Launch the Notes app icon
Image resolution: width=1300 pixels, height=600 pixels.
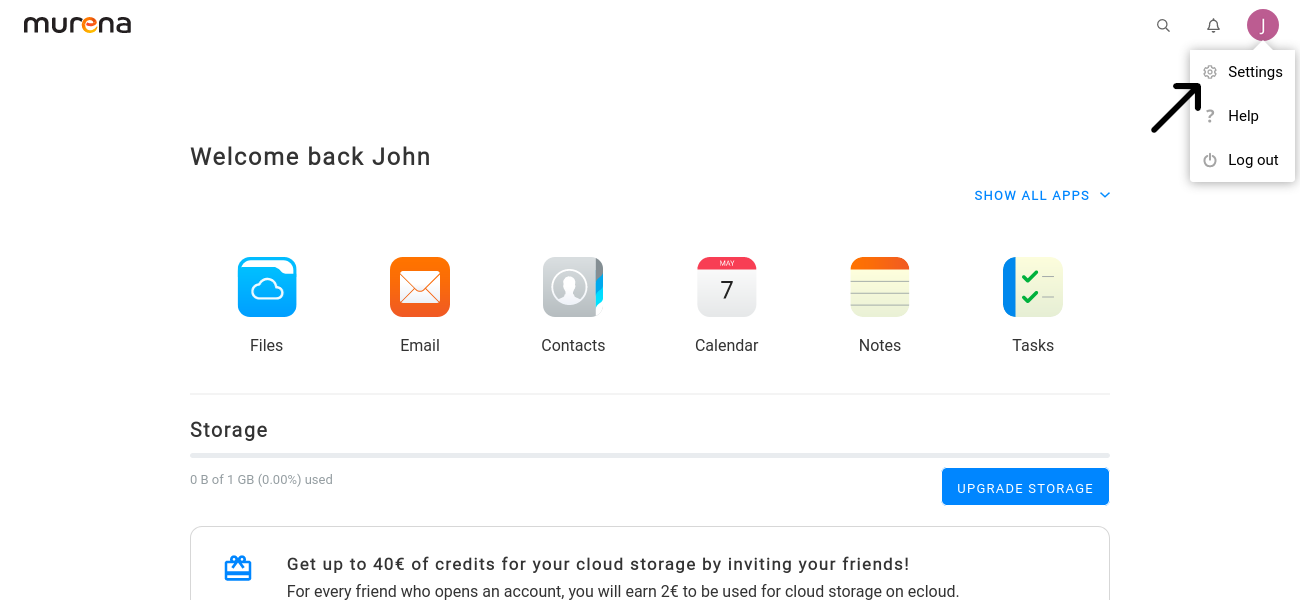click(879, 287)
